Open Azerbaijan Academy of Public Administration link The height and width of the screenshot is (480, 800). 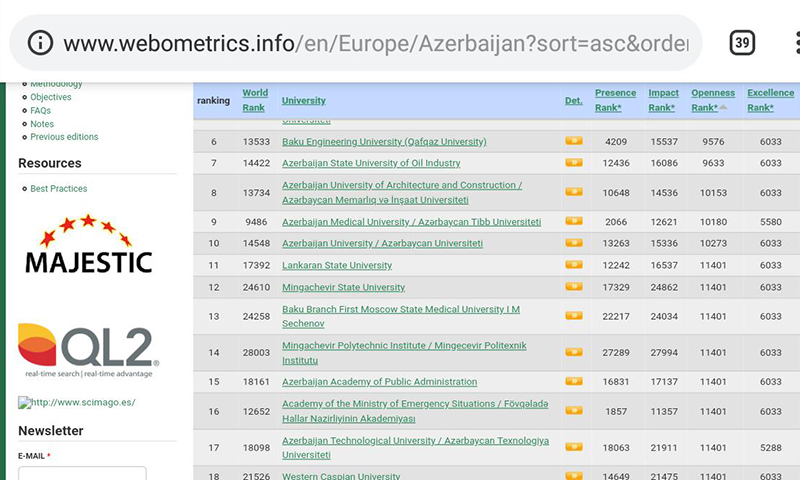click(380, 382)
